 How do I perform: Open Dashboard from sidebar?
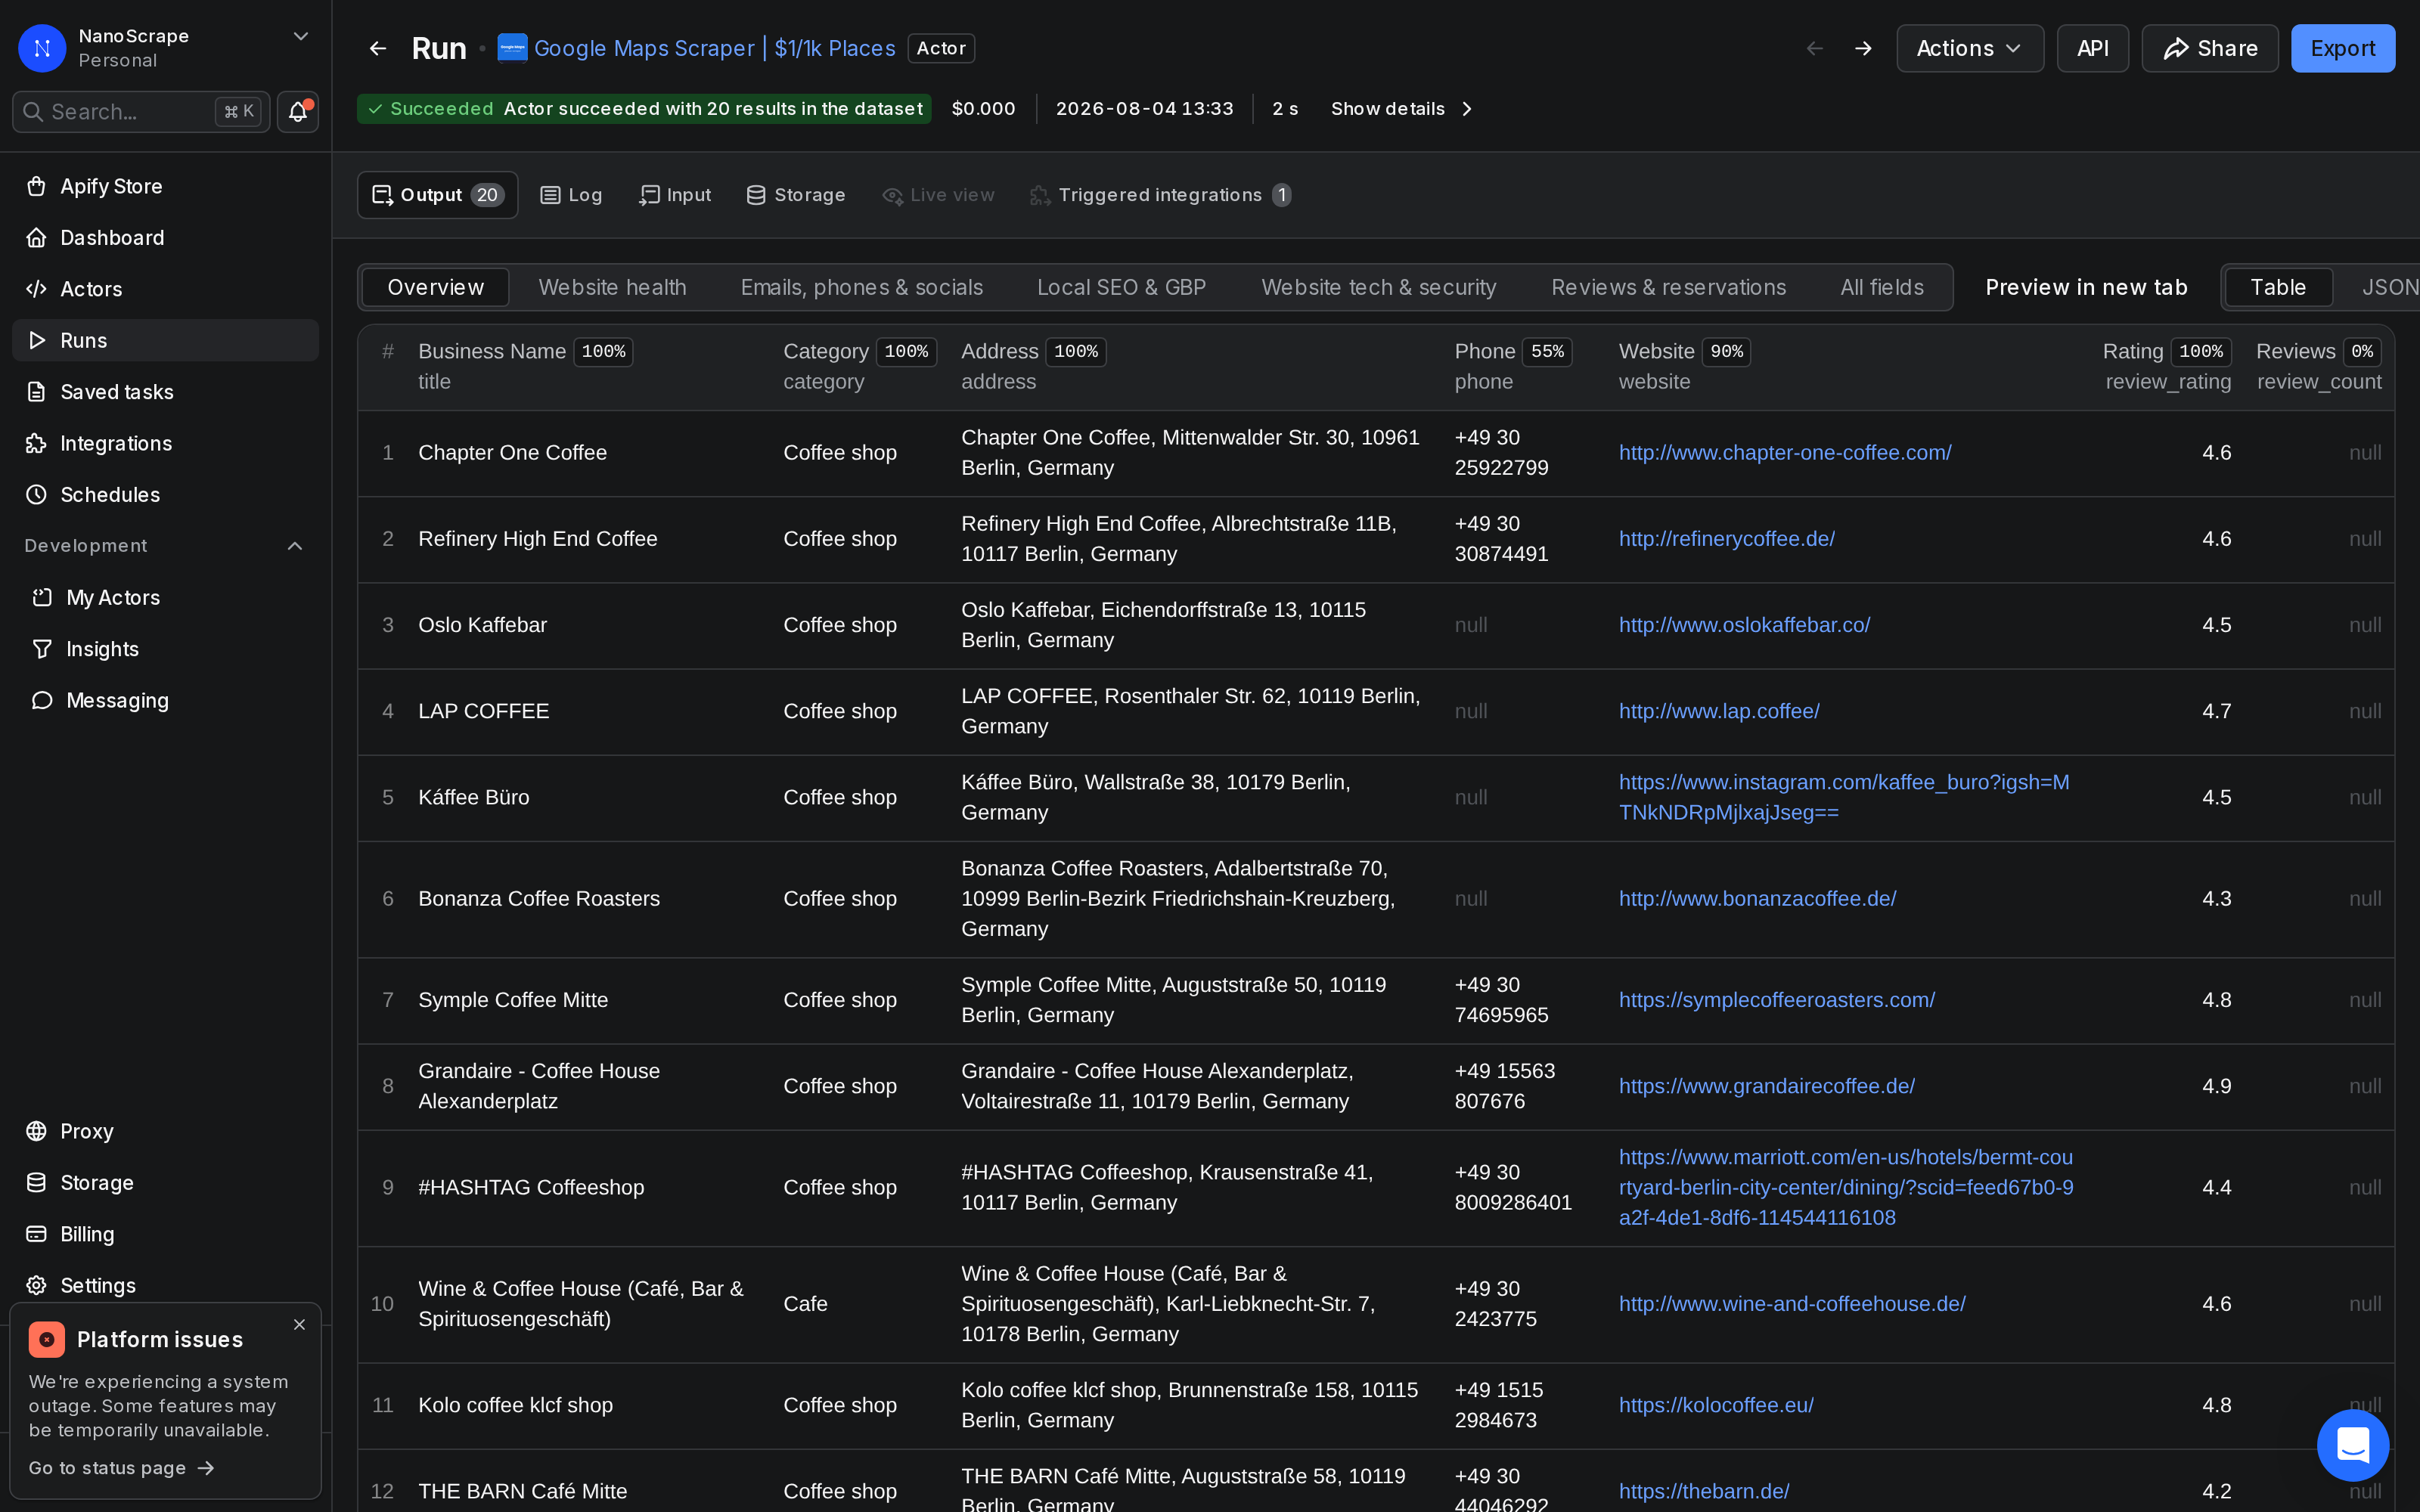tap(165, 238)
